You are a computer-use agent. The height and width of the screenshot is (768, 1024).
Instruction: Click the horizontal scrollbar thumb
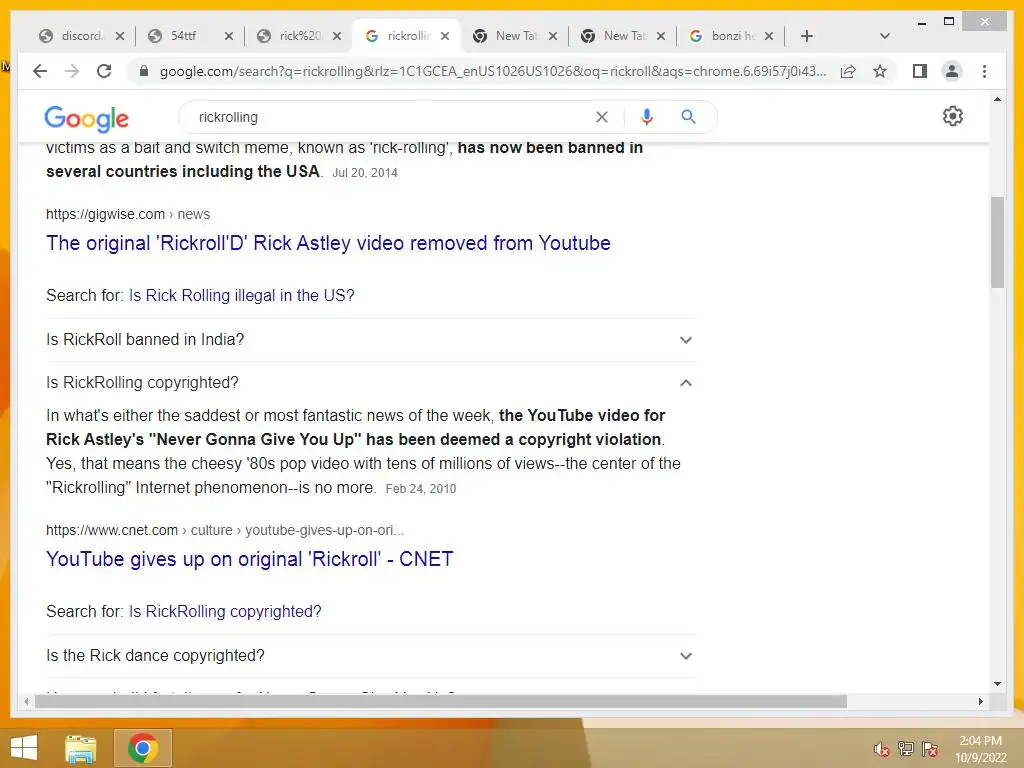[x=441, y=701]
